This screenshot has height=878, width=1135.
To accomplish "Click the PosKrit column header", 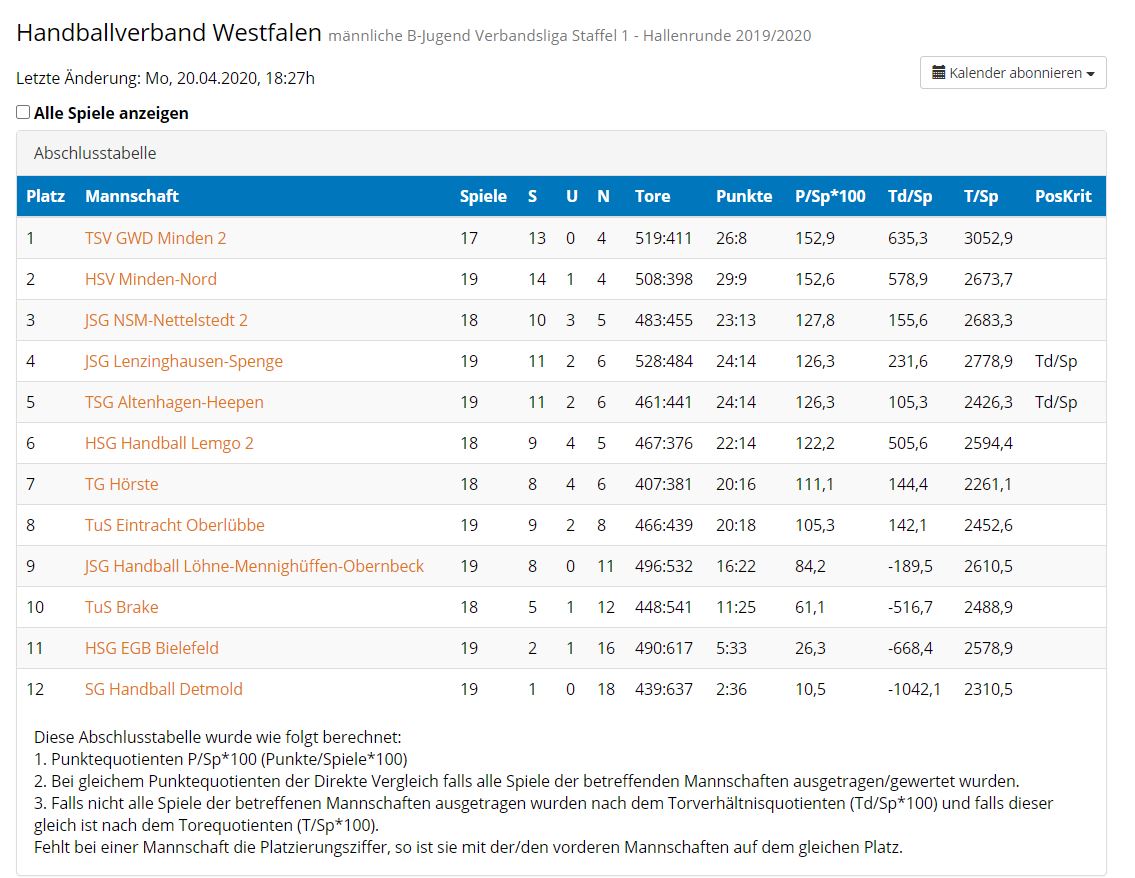I will point(1063,196).
